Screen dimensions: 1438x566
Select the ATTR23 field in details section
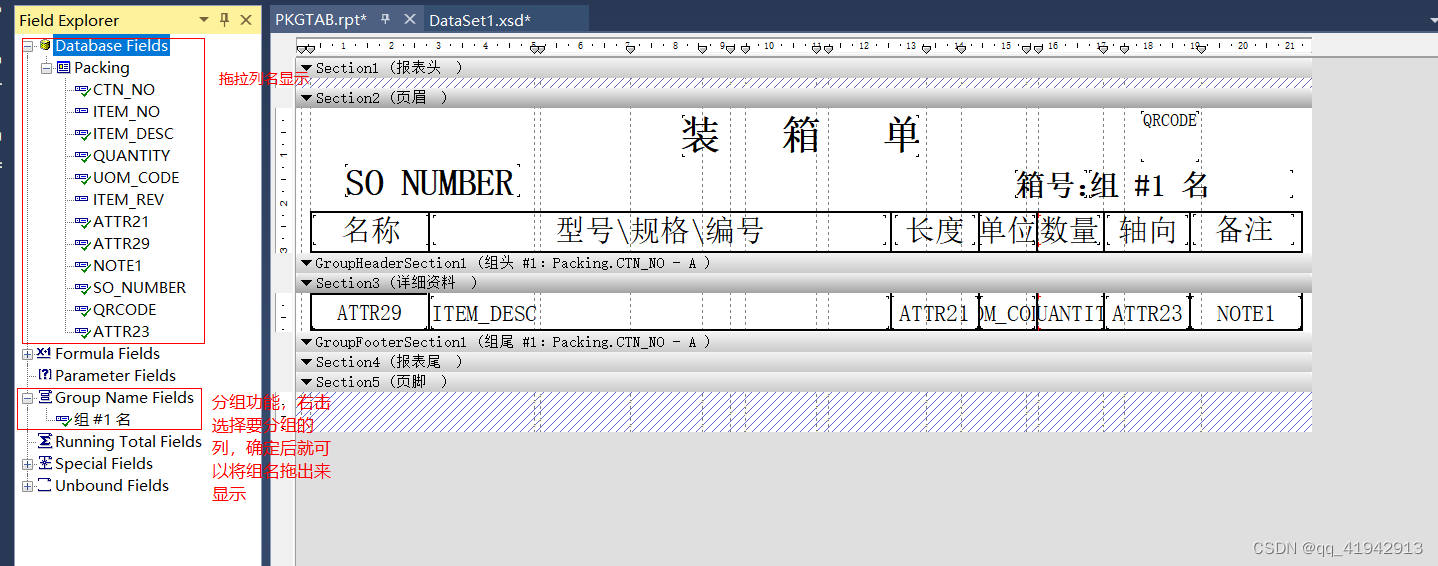[x=1148, y=312]
